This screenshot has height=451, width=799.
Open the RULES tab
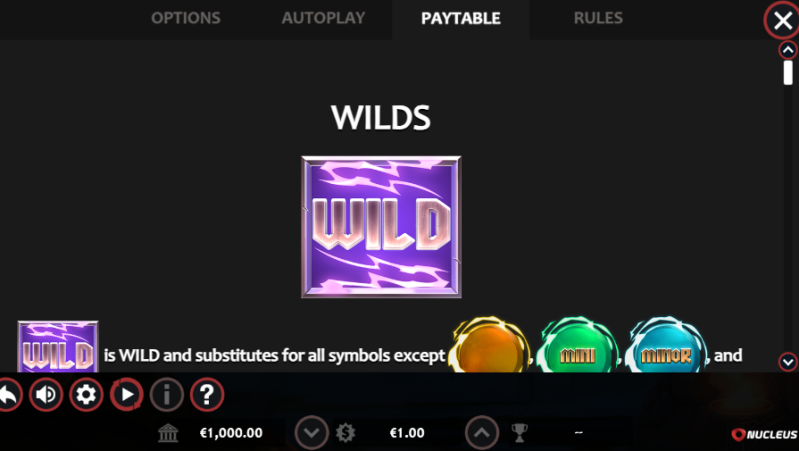598,18
